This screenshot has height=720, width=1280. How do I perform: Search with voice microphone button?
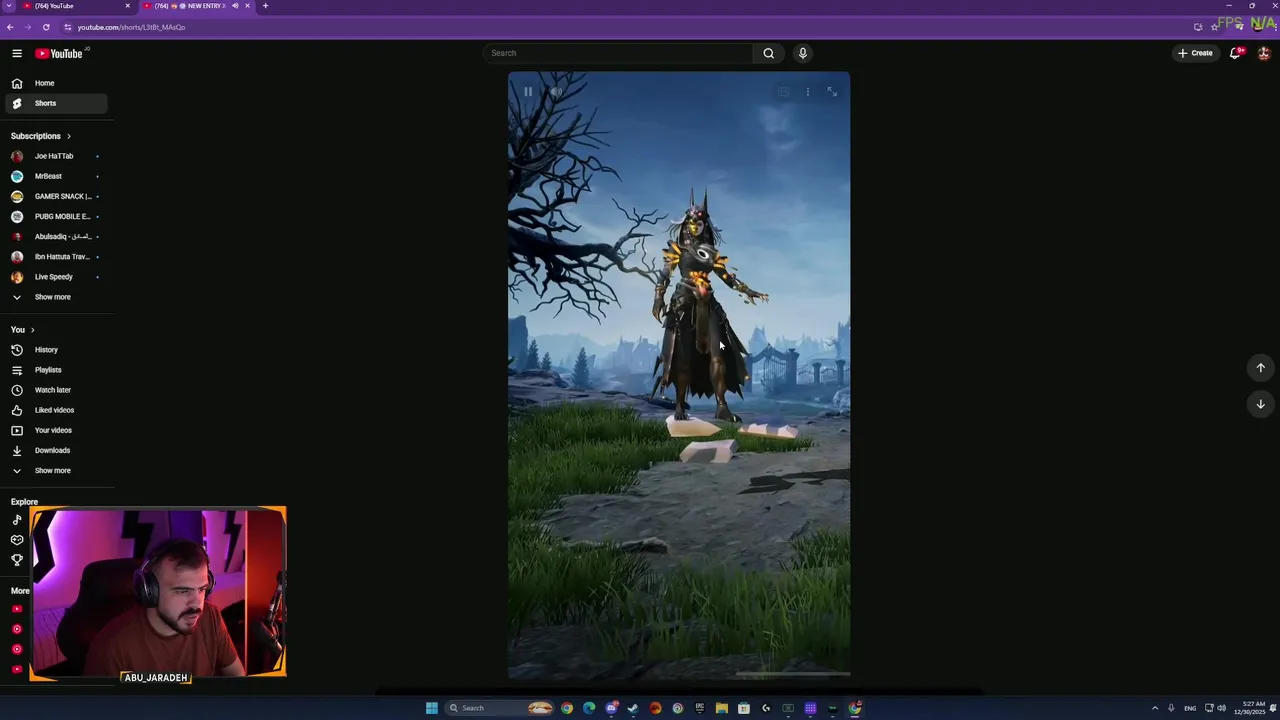click(x=802, y=53)
